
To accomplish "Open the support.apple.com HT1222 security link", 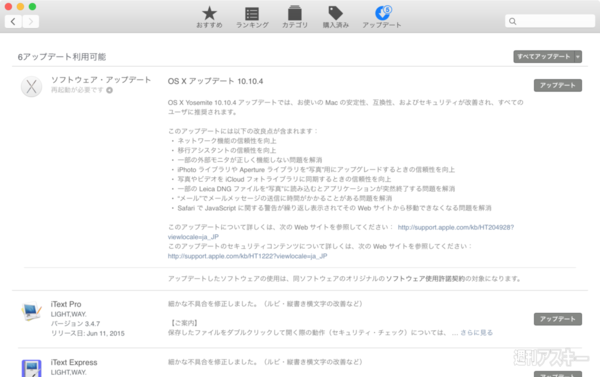I will [x=248, y=256].
